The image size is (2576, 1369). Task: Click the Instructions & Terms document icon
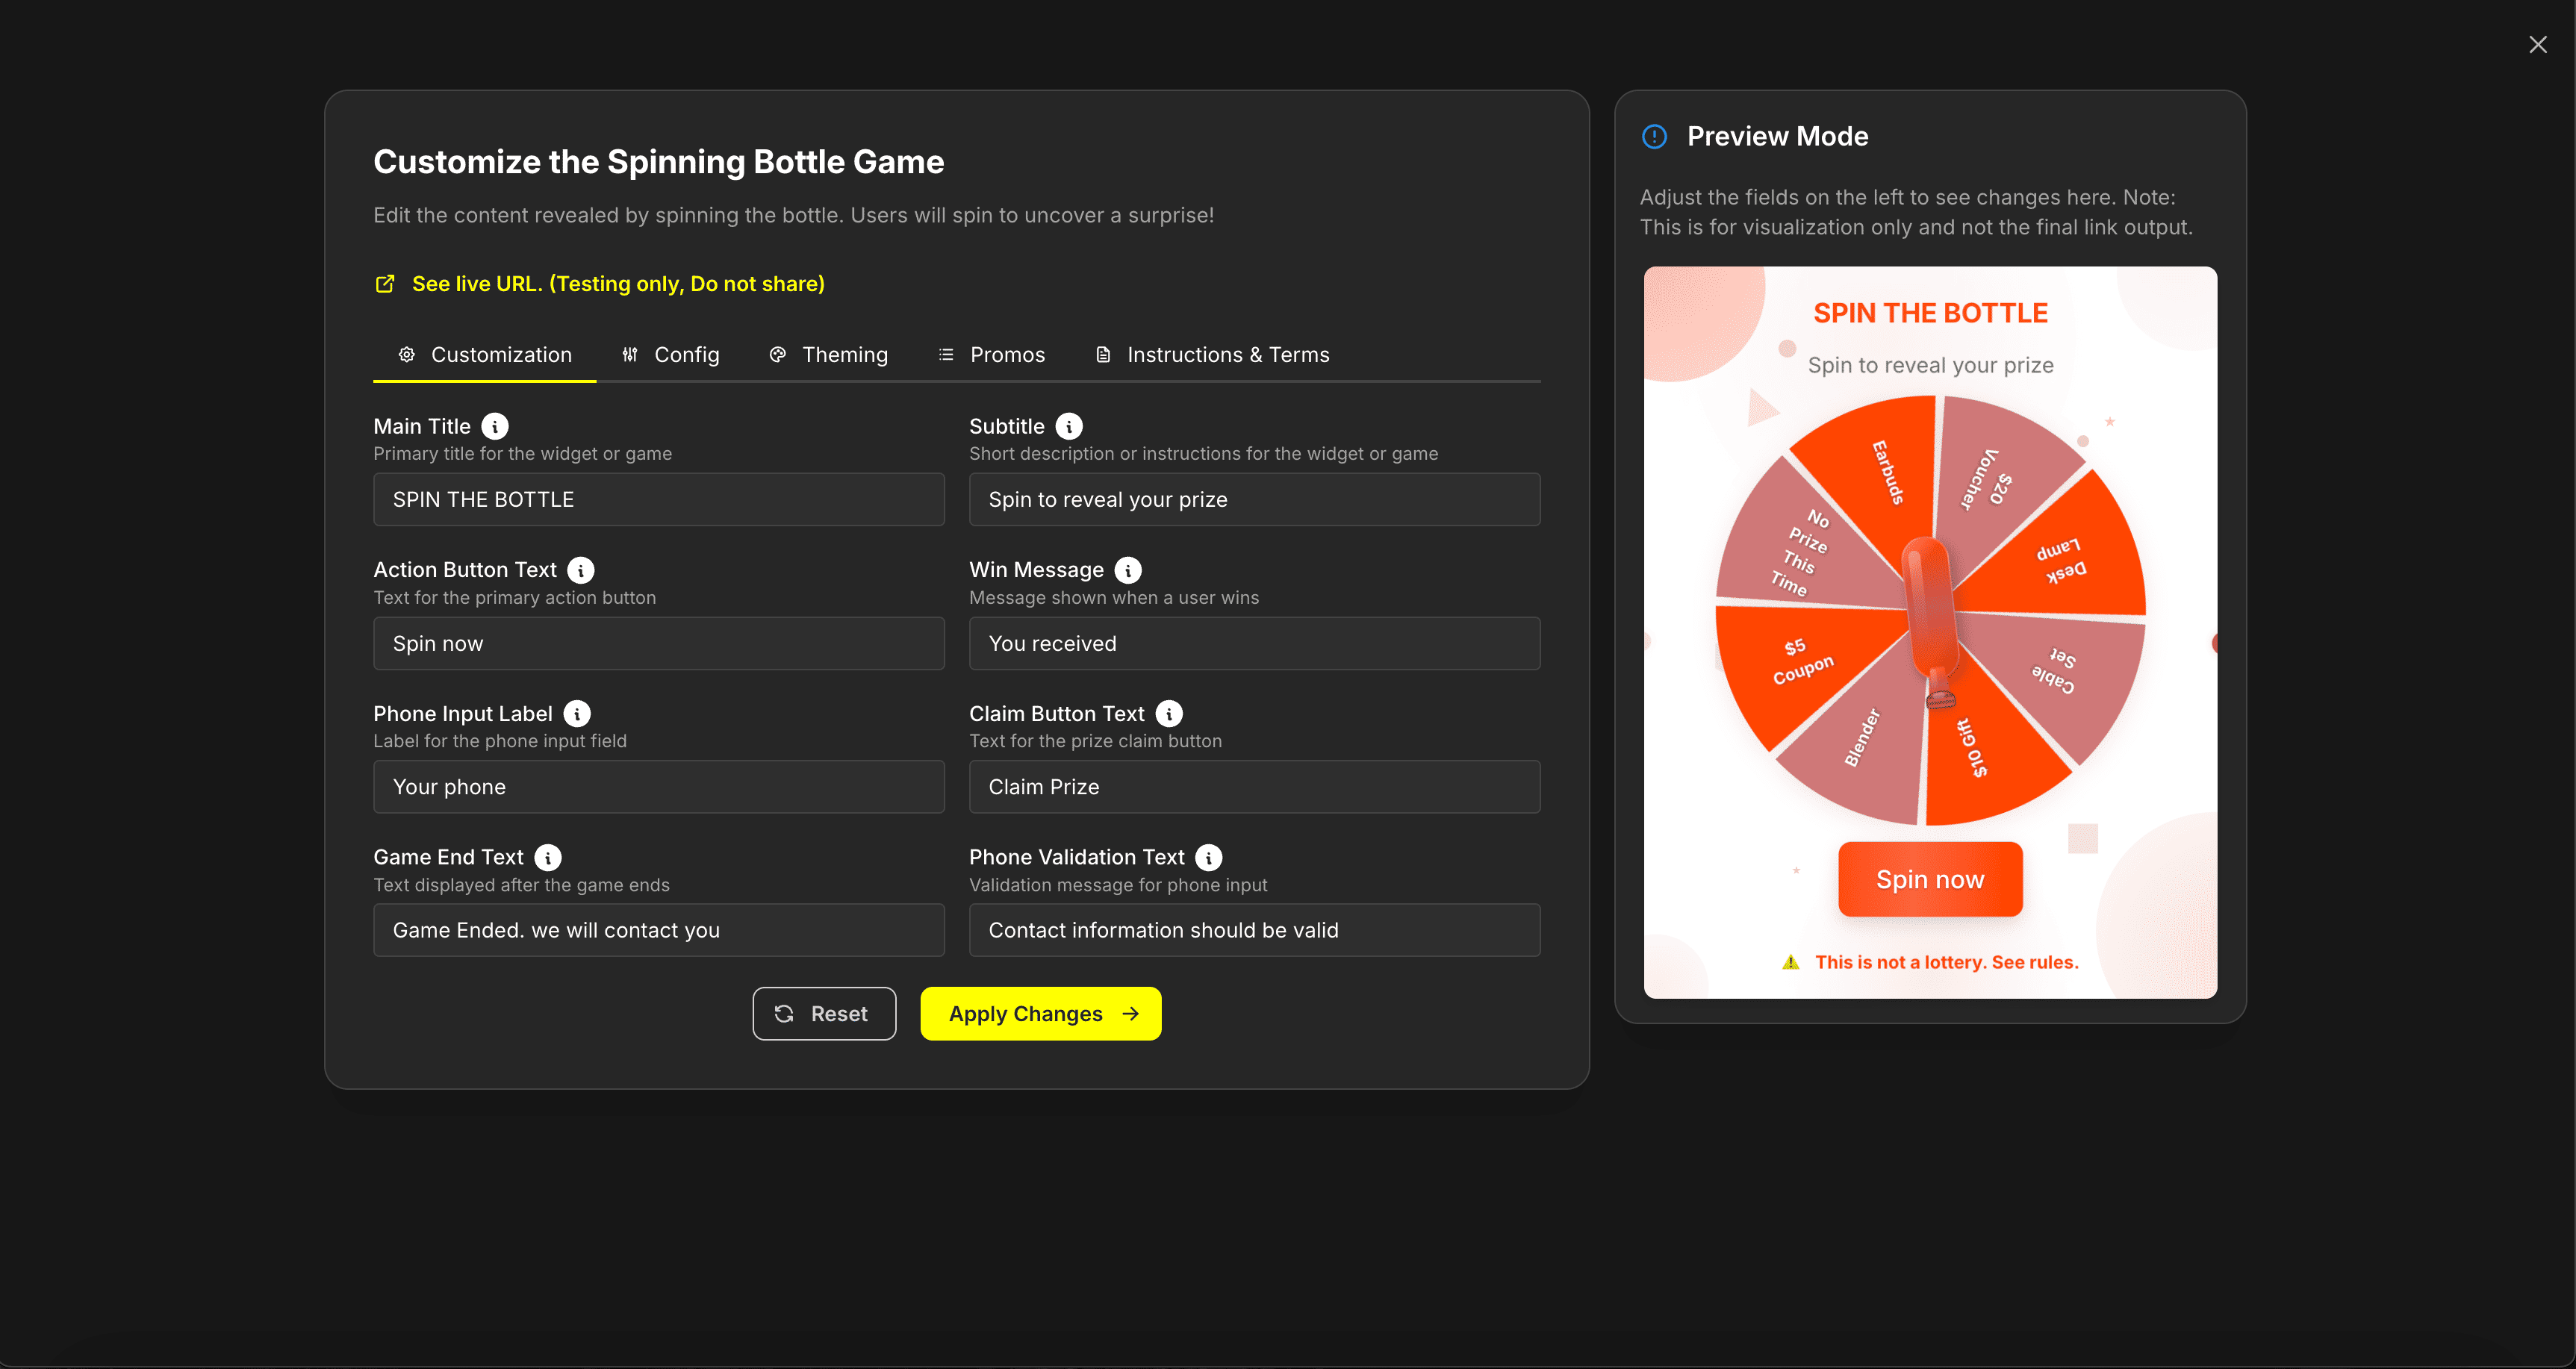click(1103, 354)
